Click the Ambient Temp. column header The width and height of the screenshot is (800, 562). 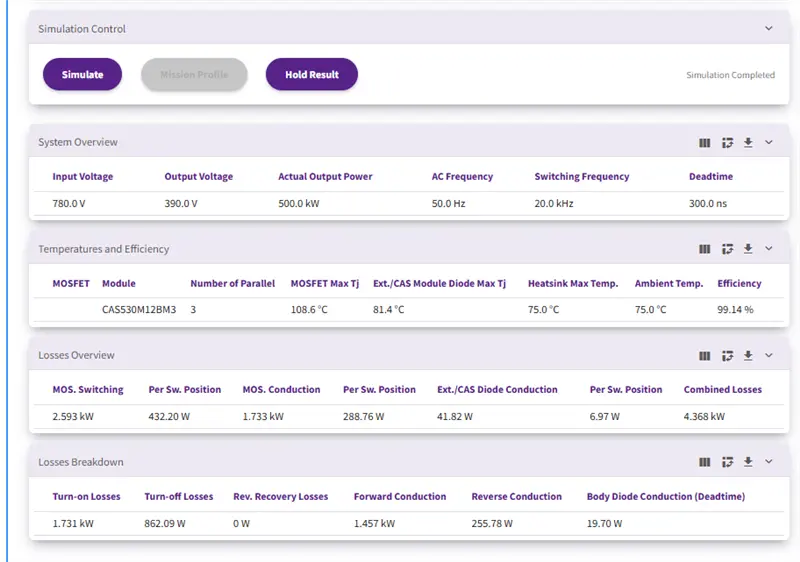click(x=669, y=284)
